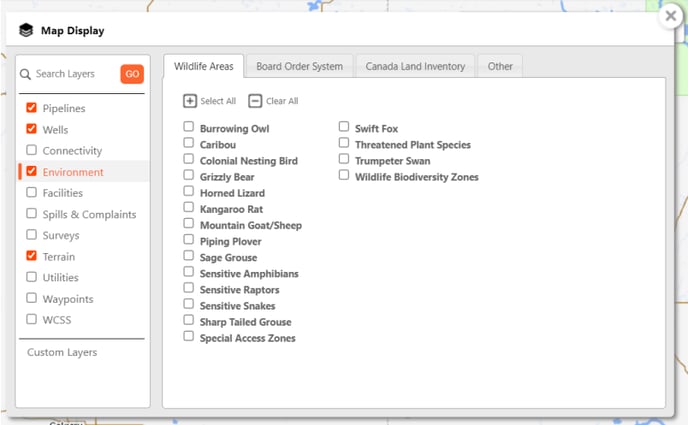Click the Select All plus icon

[190, 101]
